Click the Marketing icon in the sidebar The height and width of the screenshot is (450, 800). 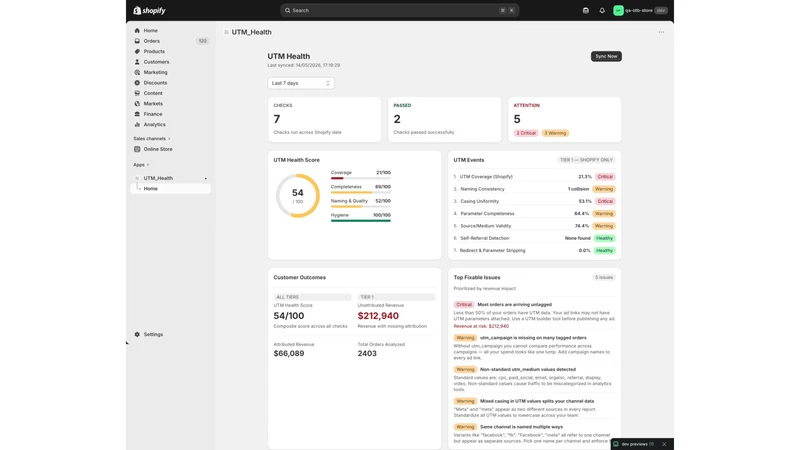coord(137,72)
